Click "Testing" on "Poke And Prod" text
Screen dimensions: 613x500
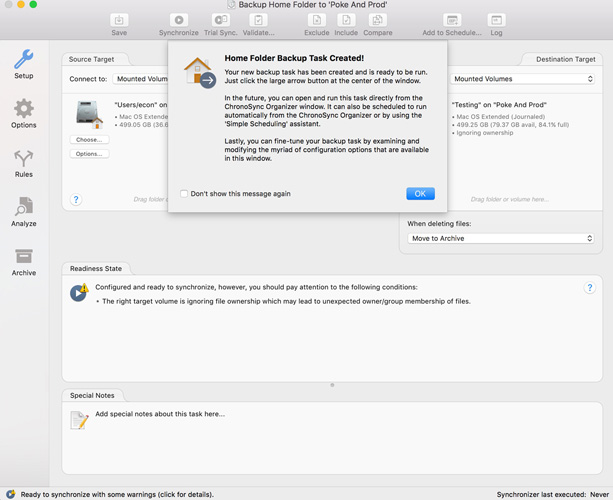click(x=499, y=105)
